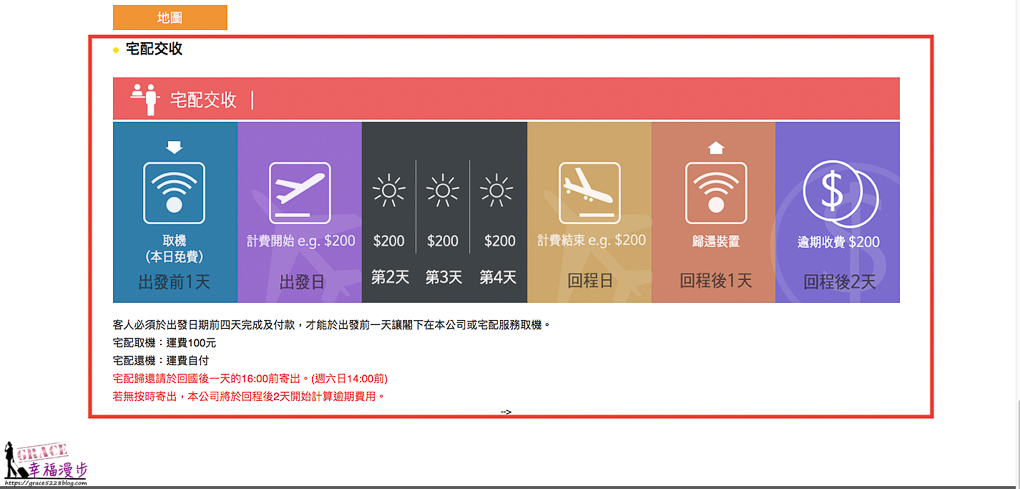Click 計費開始 e.g. $200 text
Screen dimensions: 1020x489
[301, 241]
